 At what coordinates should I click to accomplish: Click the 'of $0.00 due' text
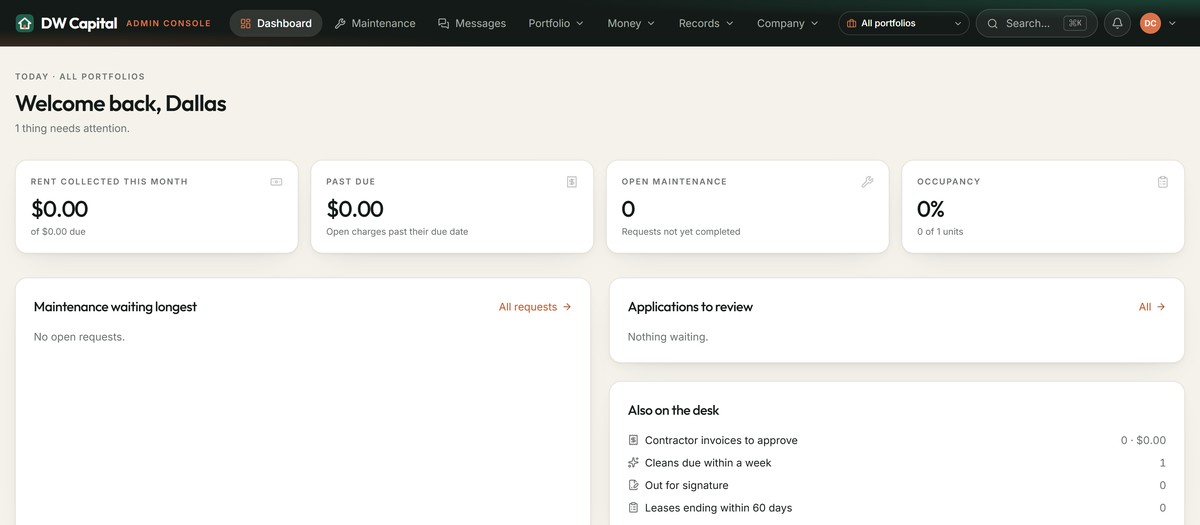58,232
